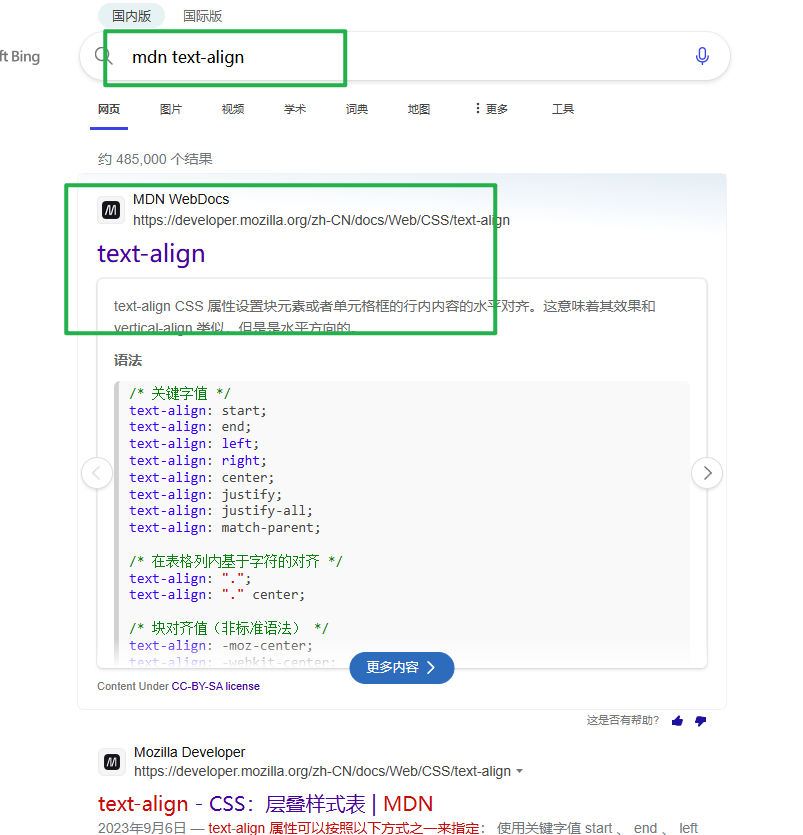Click the code line text-align: match-parent;
The width and height of the screenshot is (803, 835).
point(225,528)
